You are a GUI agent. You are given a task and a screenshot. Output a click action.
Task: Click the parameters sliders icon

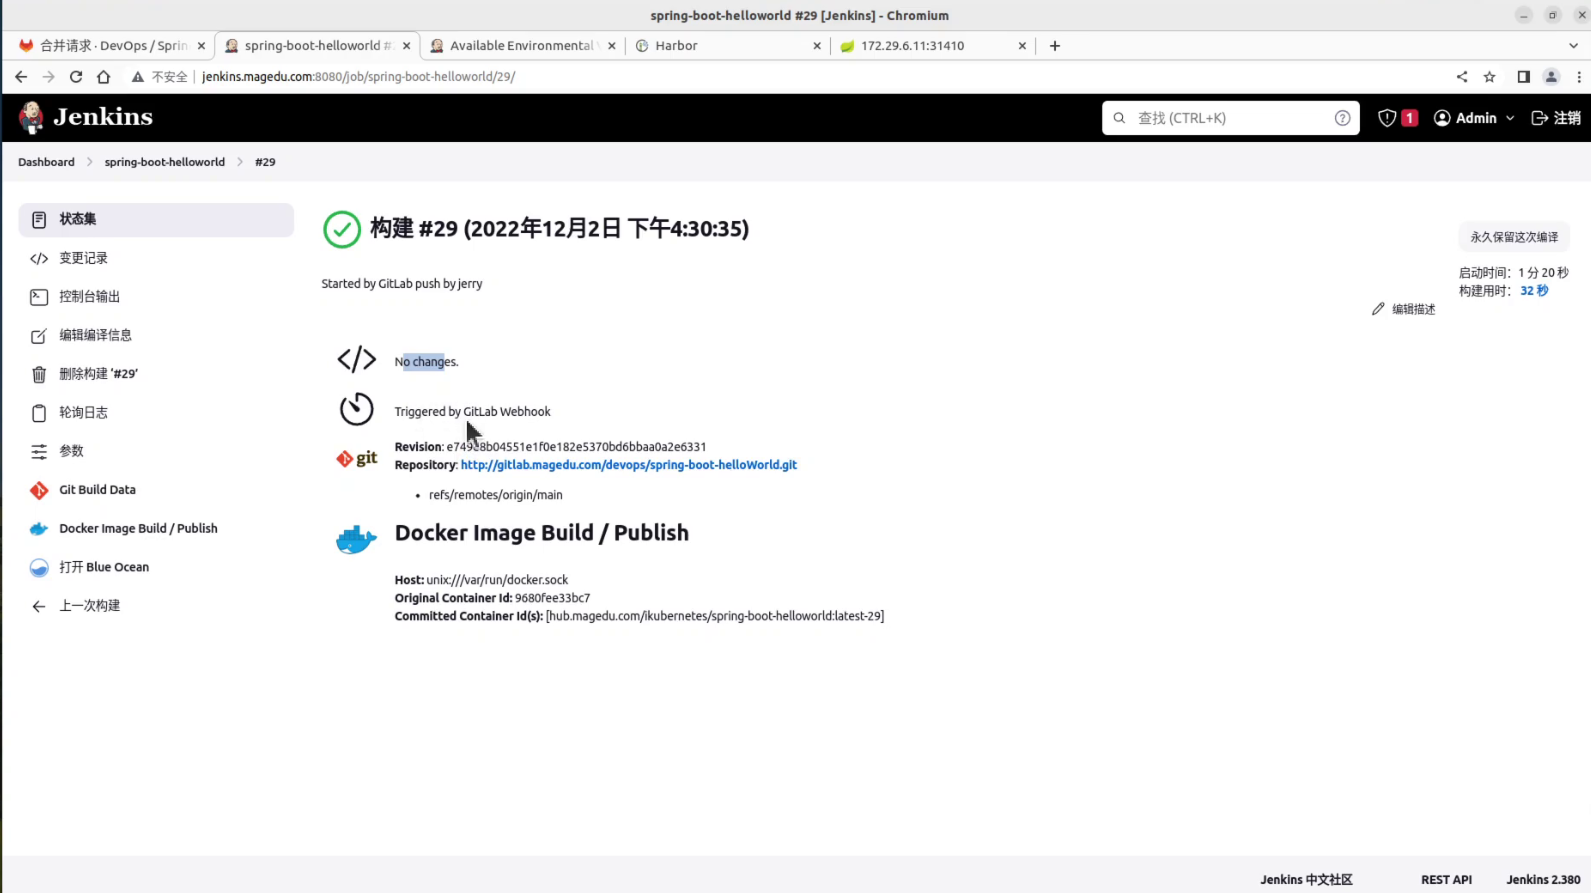coord(39,452)
